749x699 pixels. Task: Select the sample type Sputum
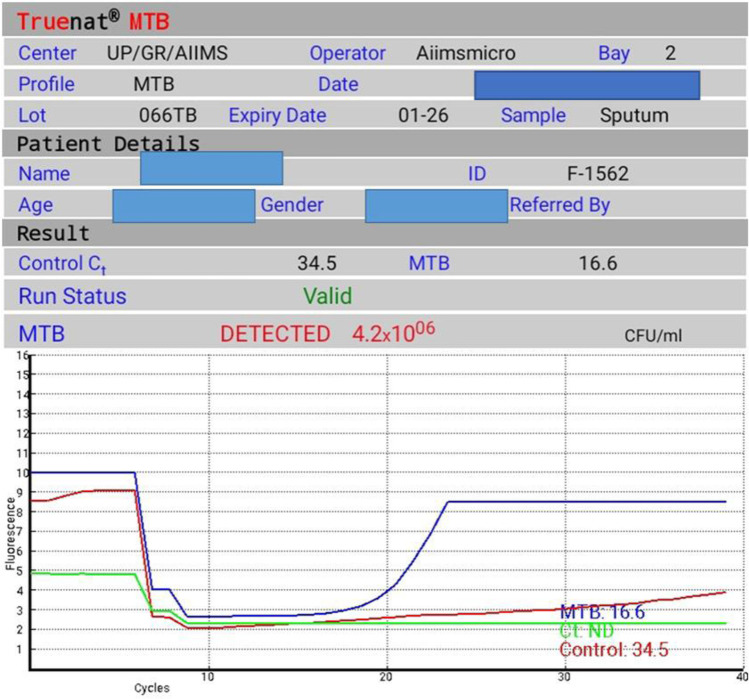[634, 116]
